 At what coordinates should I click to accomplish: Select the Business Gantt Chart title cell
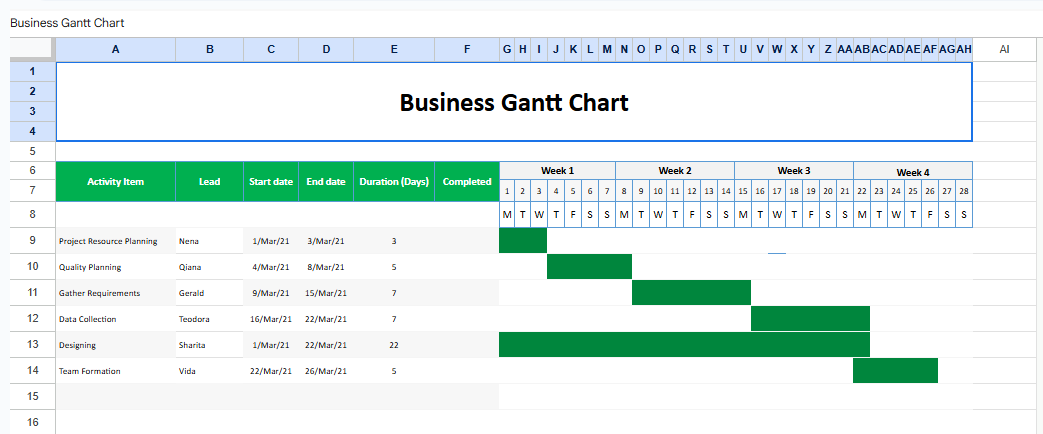[x=514, y=102]
